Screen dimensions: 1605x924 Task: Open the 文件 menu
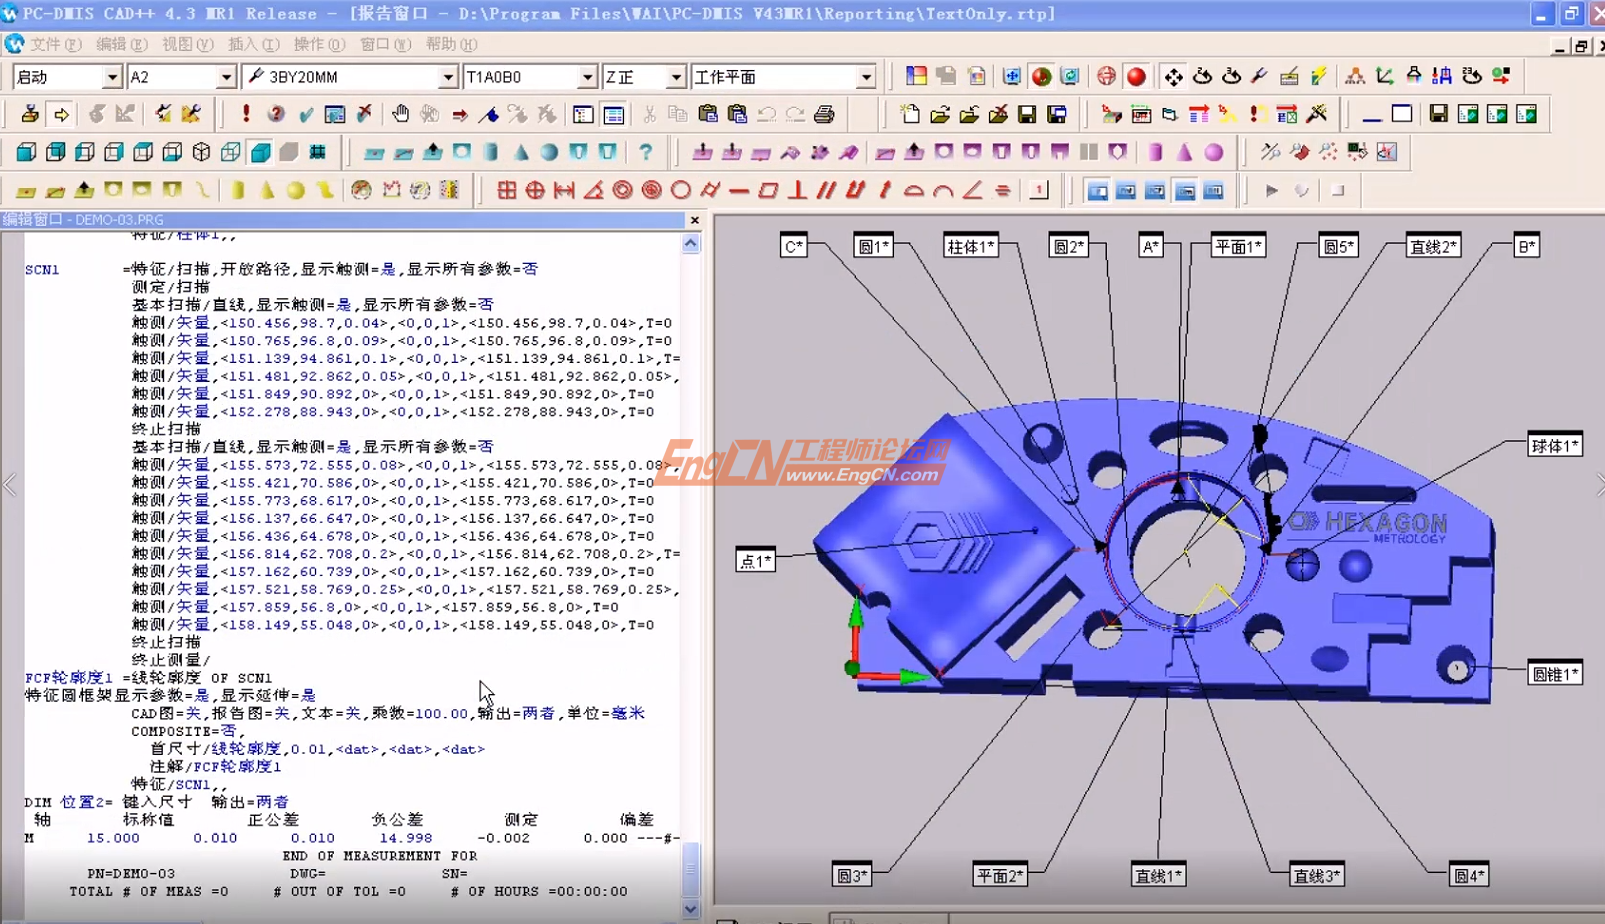click(x=55, y=44)
